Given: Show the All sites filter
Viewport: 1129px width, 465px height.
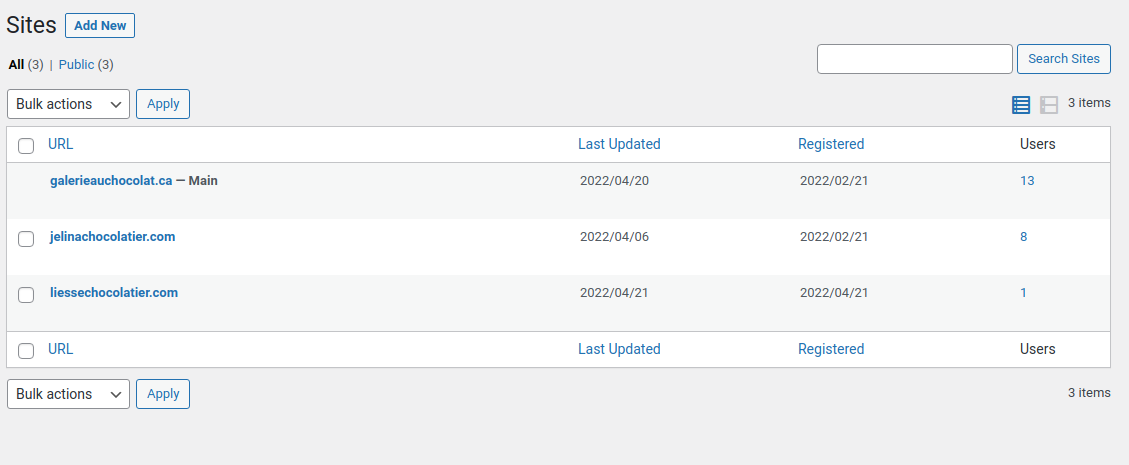Looking at the screenshot, I should [x=17, y=65].
